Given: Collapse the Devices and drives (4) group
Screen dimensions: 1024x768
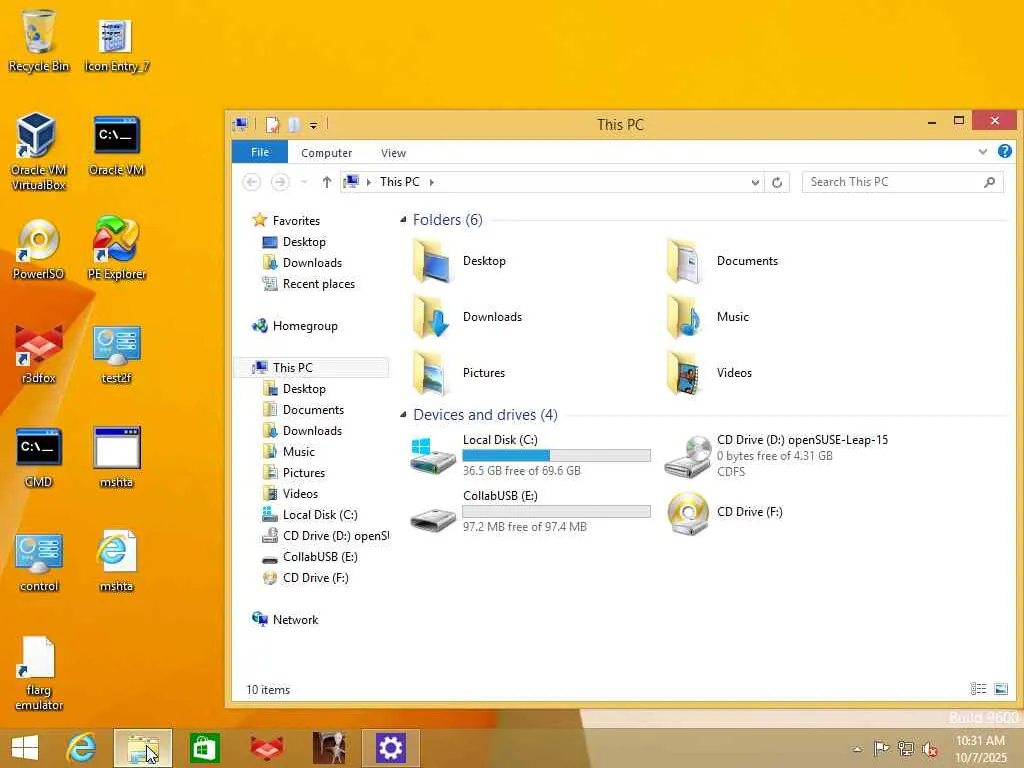Looking at the screenshot, I should [403, 415].
